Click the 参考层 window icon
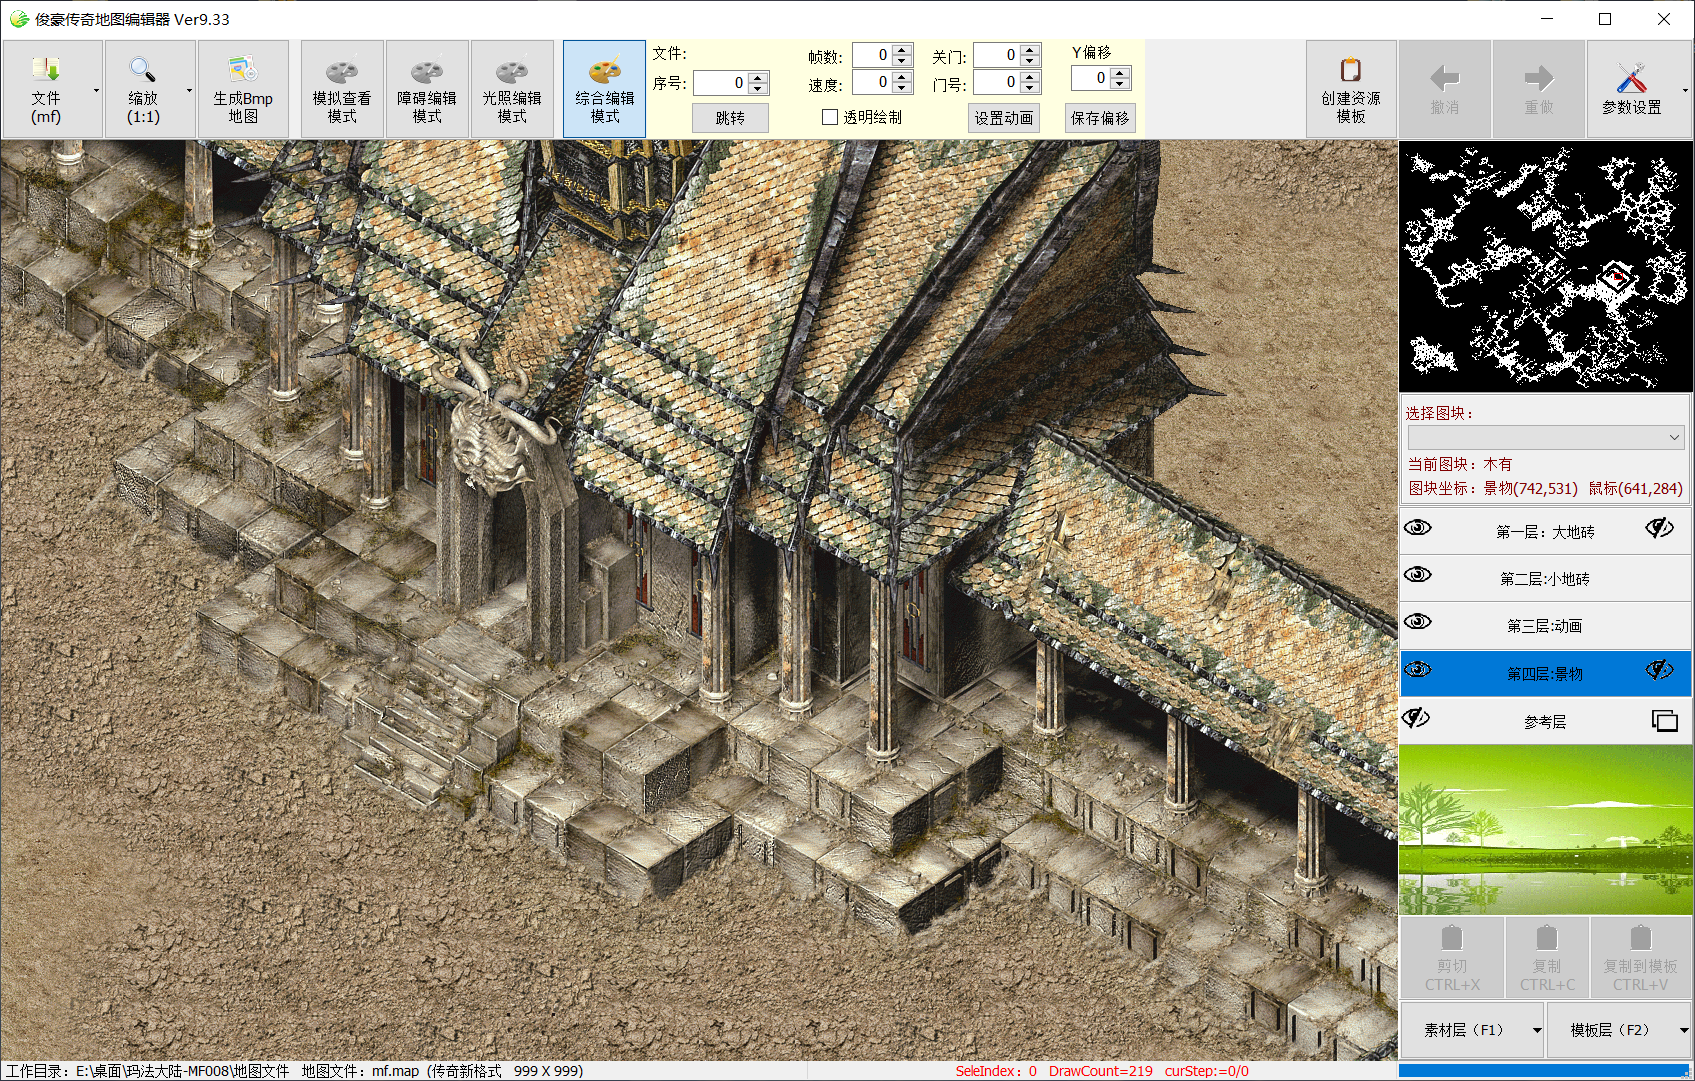Image resolution: width=1695 pixels, height=1081 pixels. click(x=1665, y=721)
